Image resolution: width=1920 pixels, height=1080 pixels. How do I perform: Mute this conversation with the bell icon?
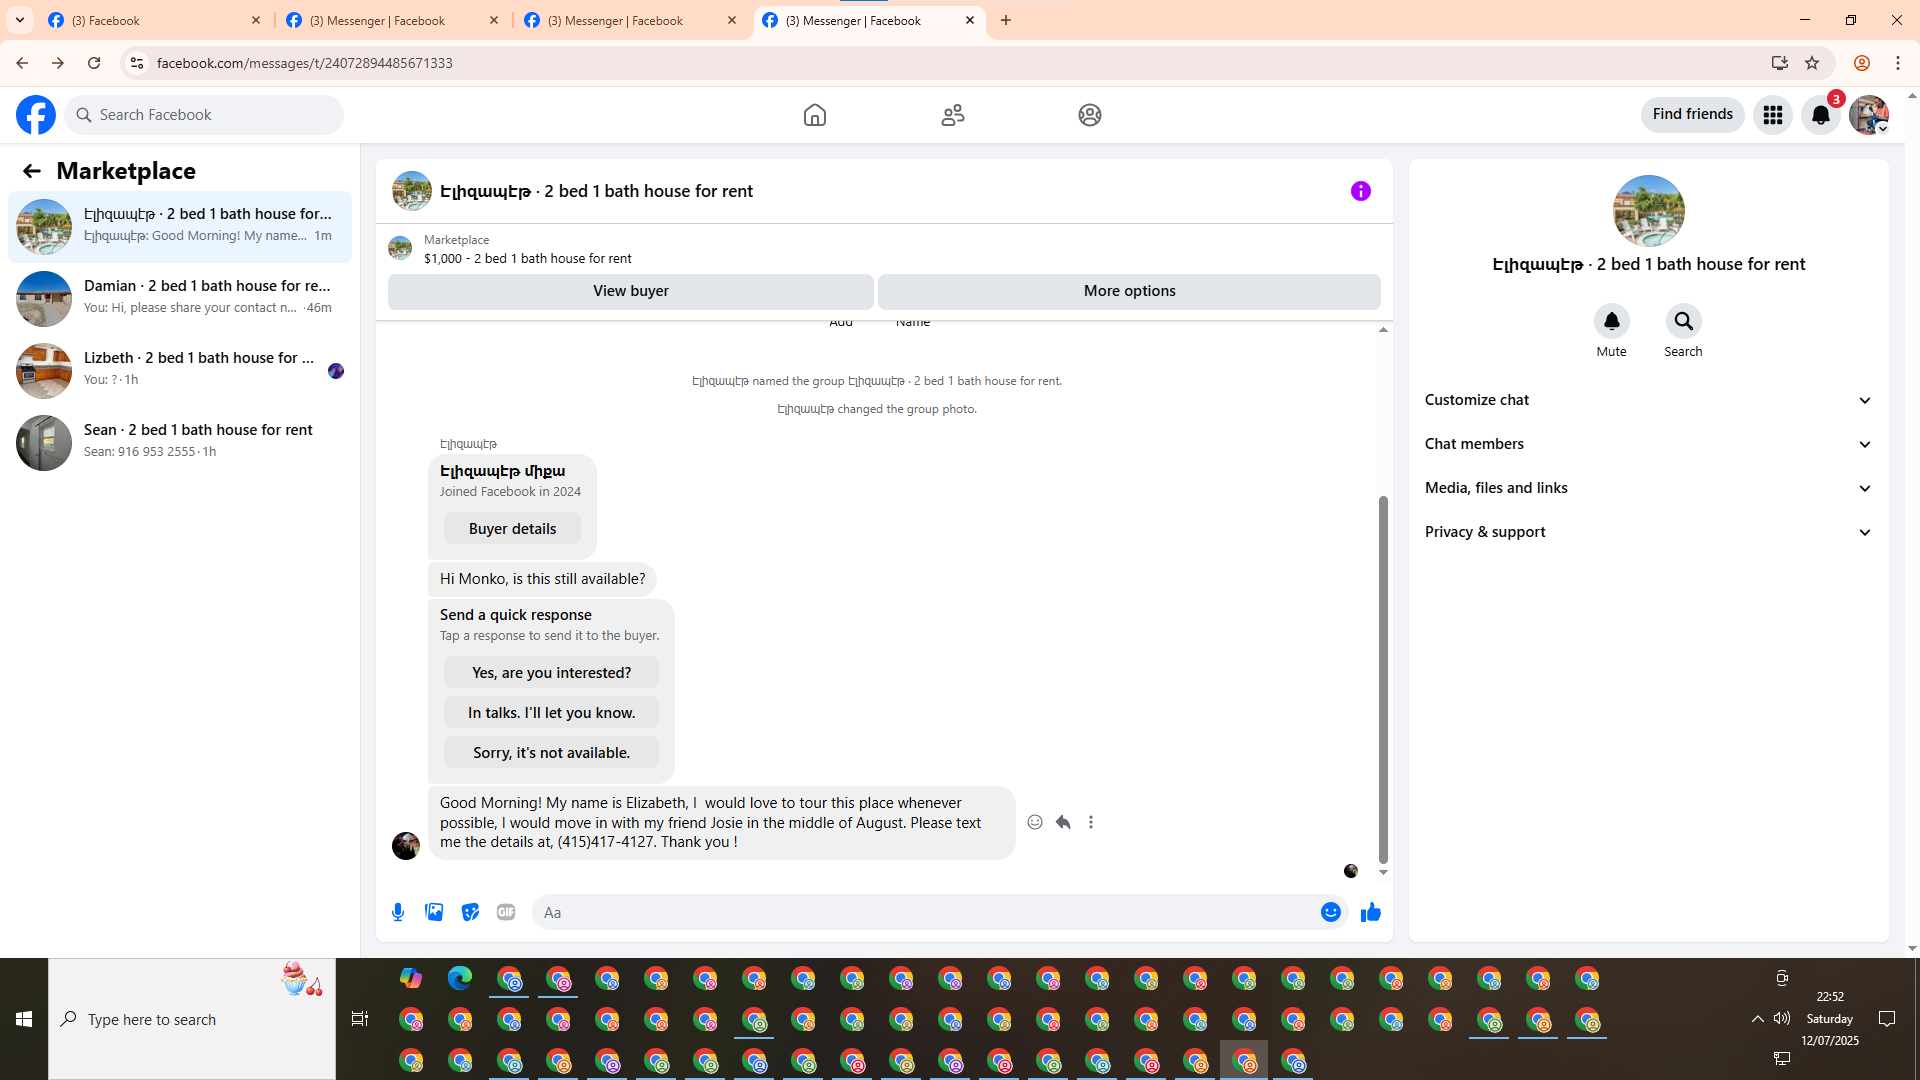1611,321
